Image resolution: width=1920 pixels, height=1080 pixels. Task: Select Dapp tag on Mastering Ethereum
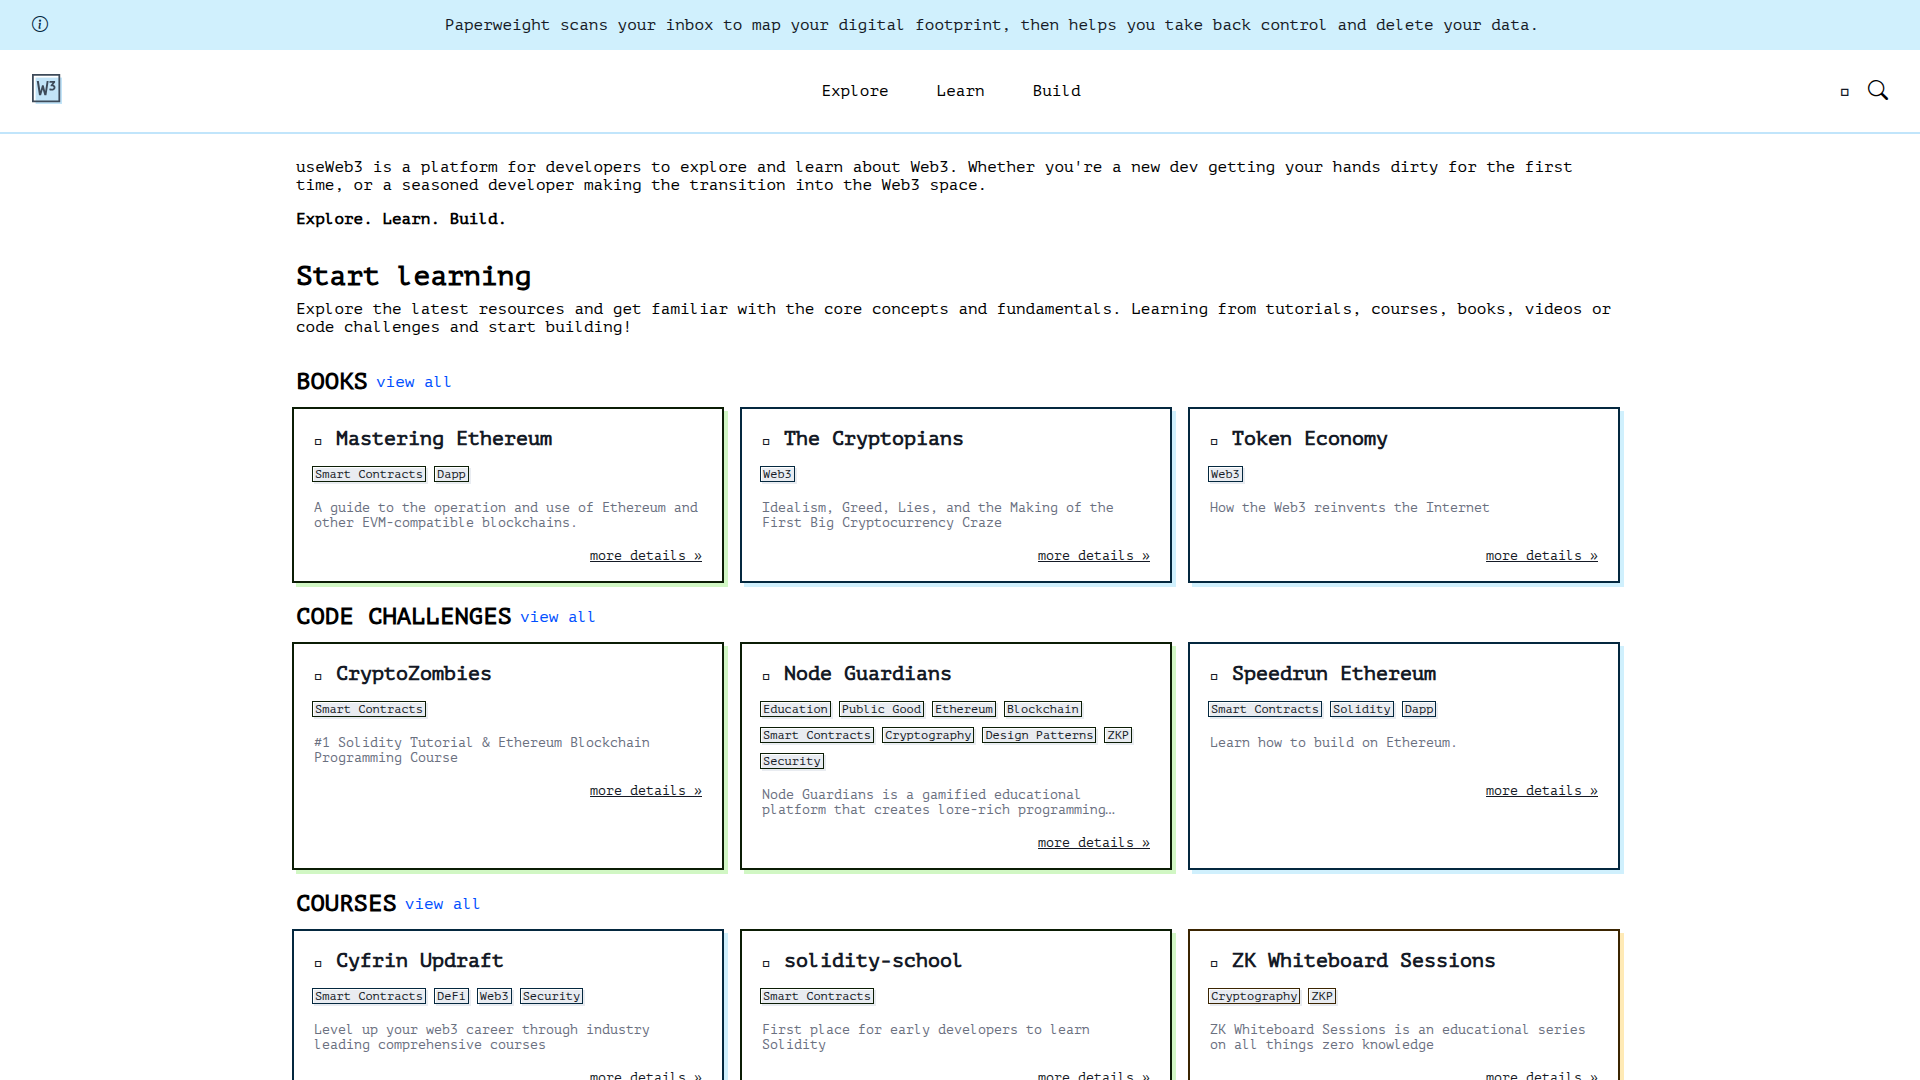tap(451, 474)
